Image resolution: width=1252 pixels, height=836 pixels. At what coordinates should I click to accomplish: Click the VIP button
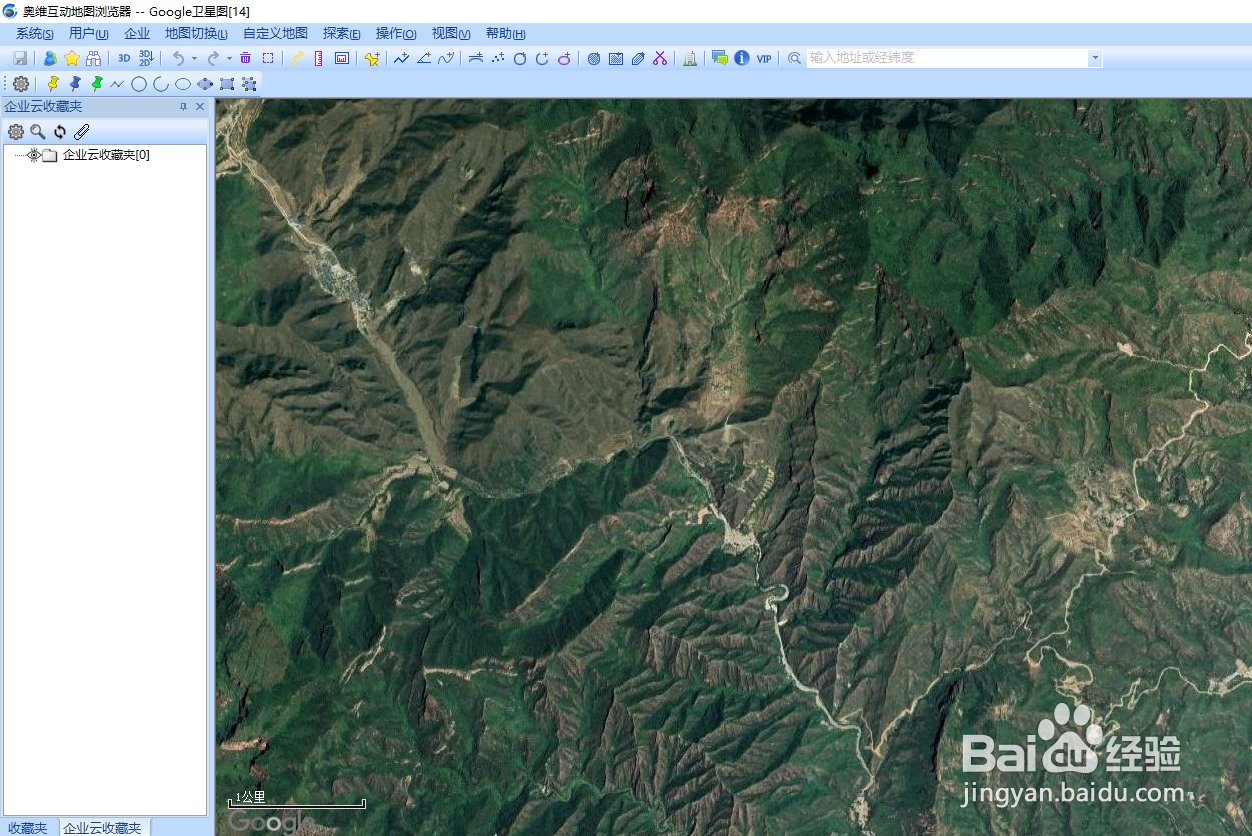(764, 59)
